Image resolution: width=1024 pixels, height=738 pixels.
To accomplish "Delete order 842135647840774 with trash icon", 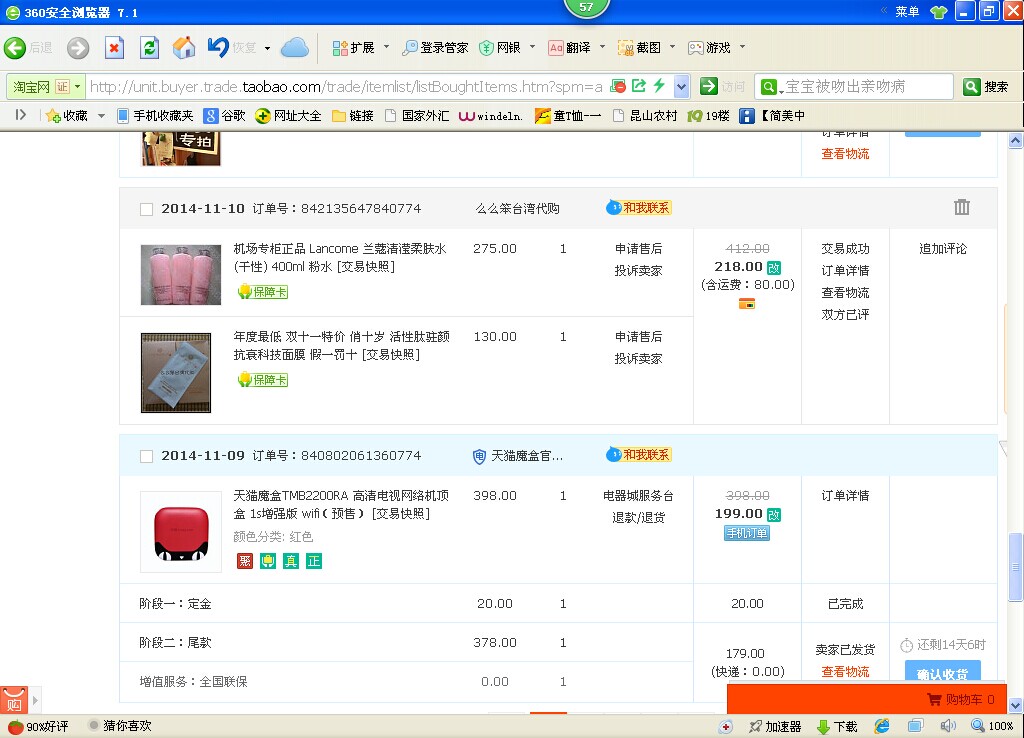I will click(x=961, y=207).
